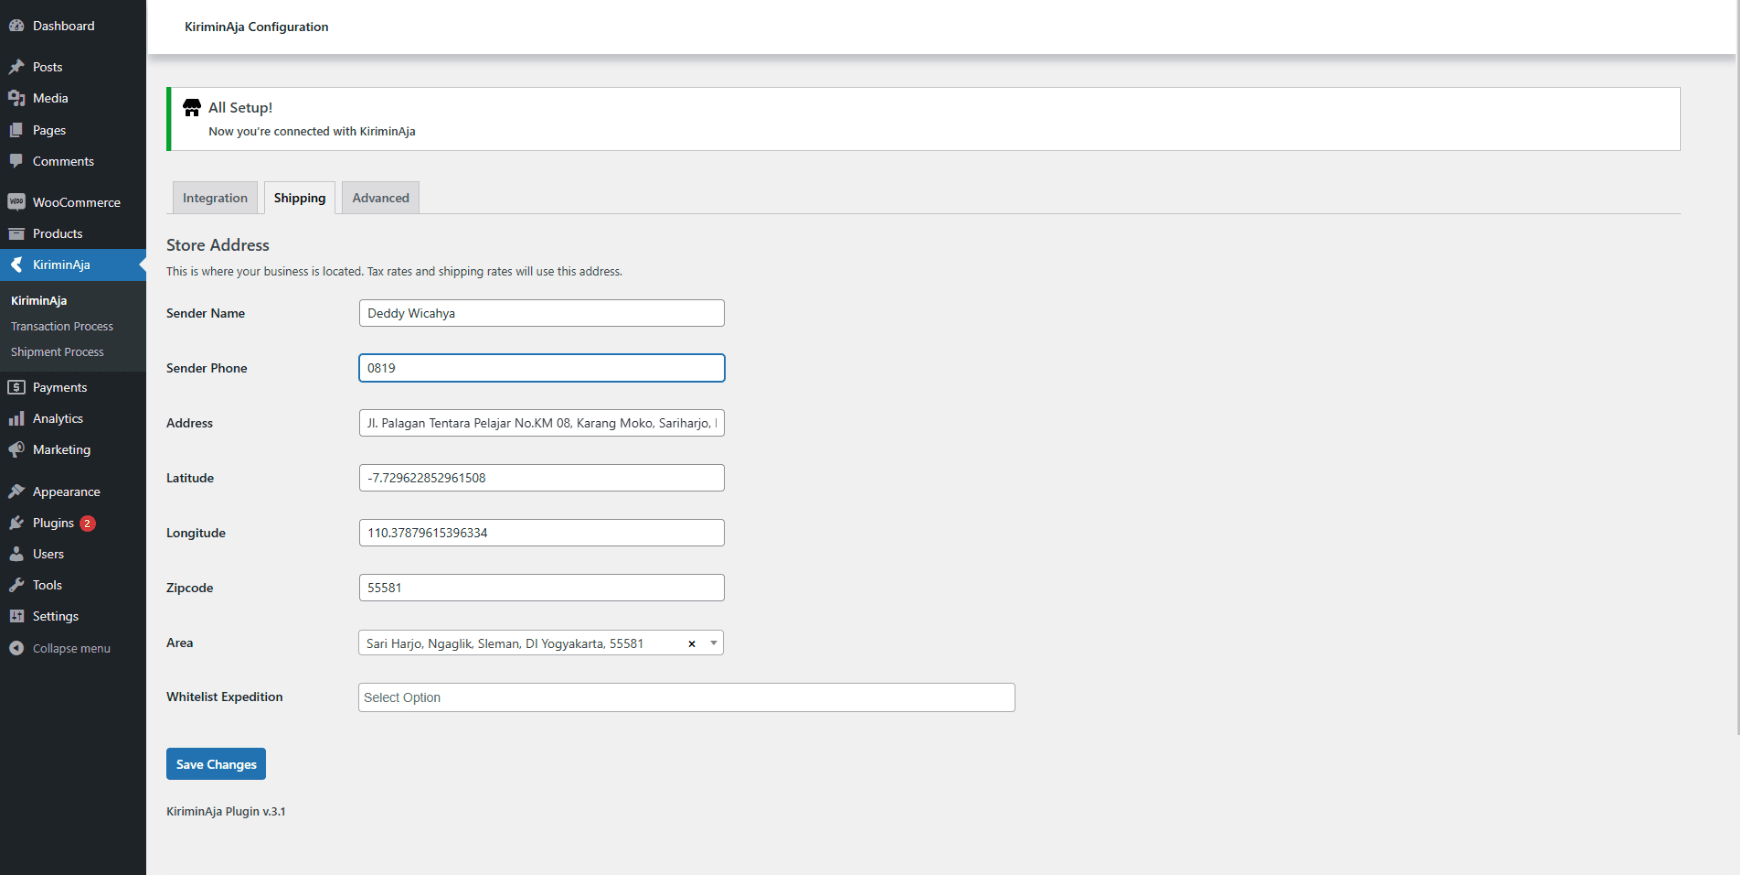Click the Users person icon
The height and width of the screenshot is (875, 1740).
click(x=16, y=554)
